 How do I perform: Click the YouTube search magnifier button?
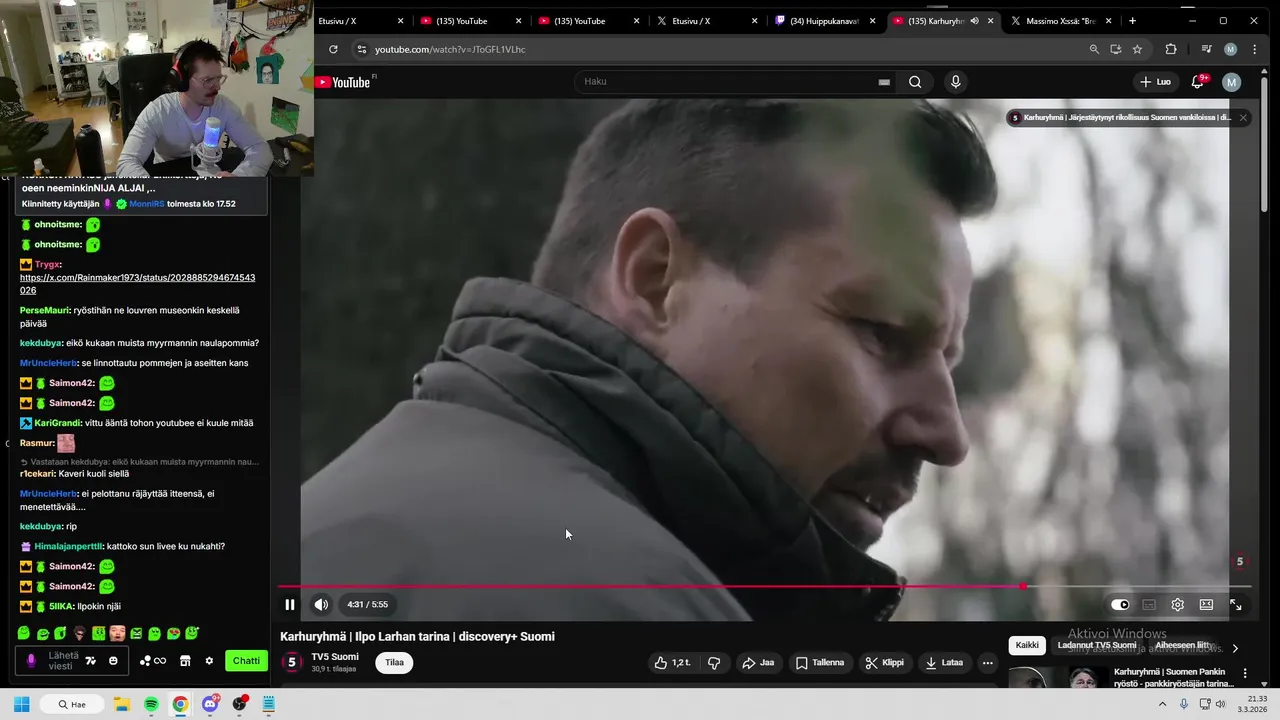[x=915, y=82]
